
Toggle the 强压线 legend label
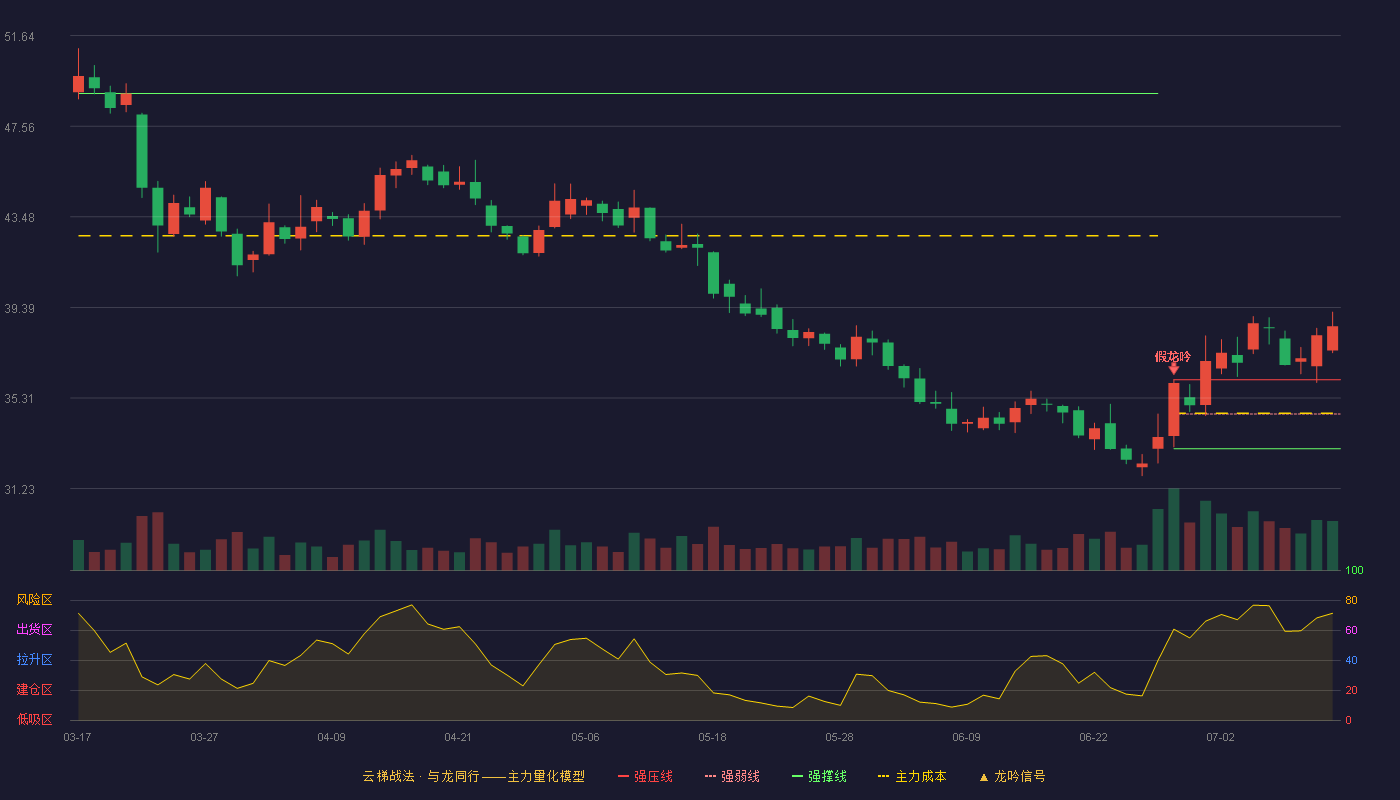[x=653, y=777]
